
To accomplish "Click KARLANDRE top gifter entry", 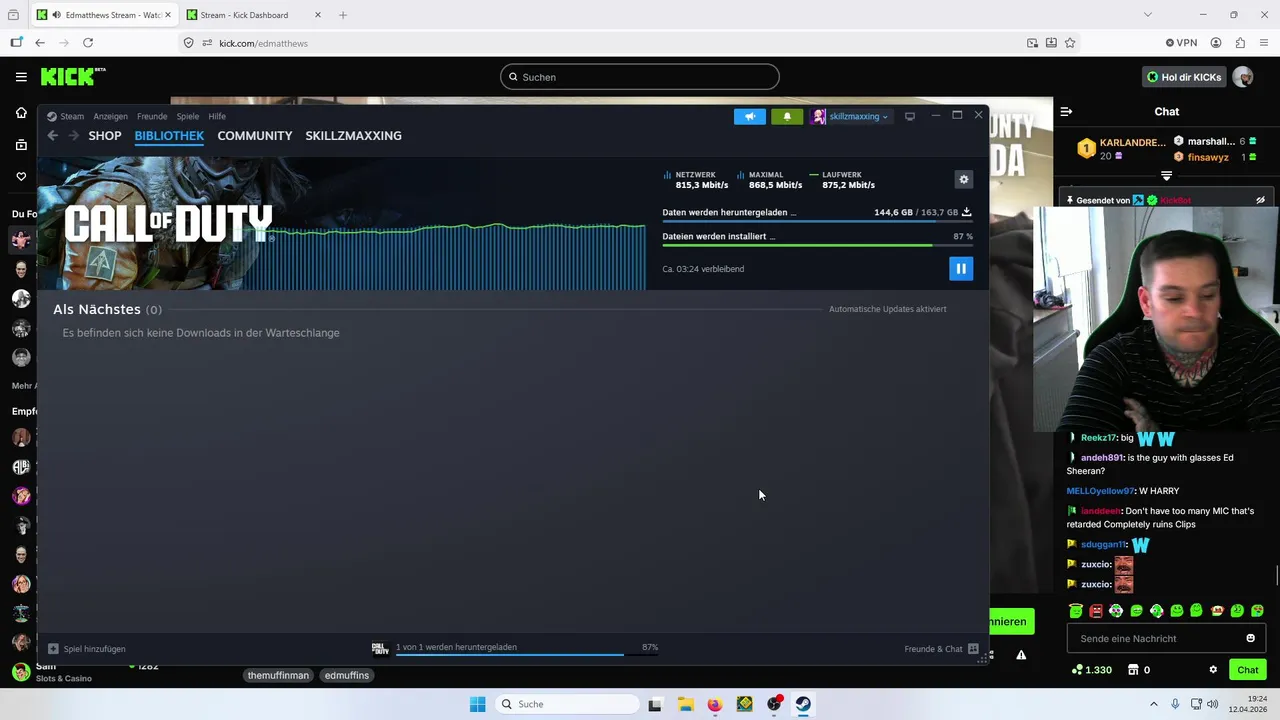I will point(1121,149).
